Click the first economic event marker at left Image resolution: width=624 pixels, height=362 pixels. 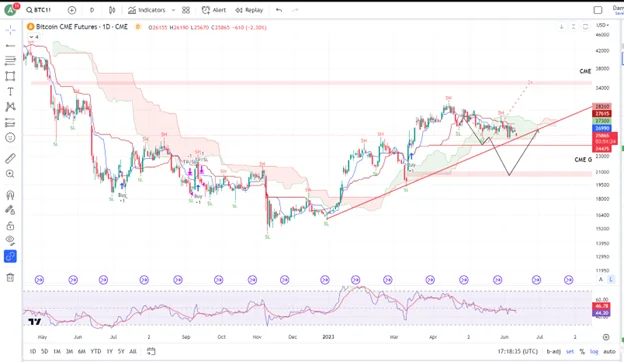click(x=39, y=280)
